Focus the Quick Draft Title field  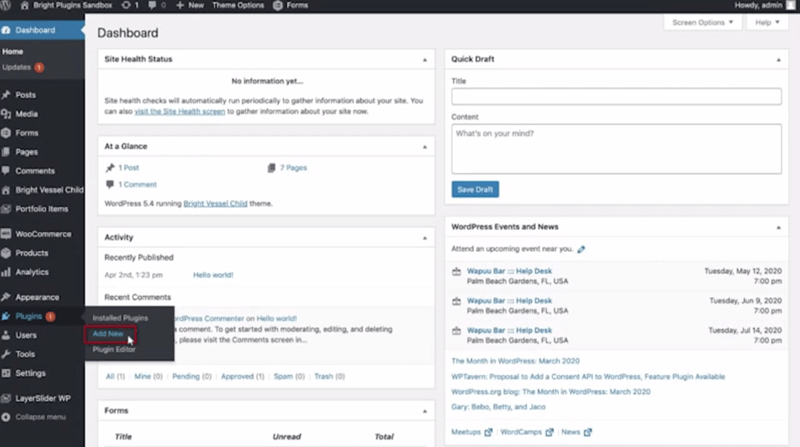pyautogui.click(x=616, y=96)
